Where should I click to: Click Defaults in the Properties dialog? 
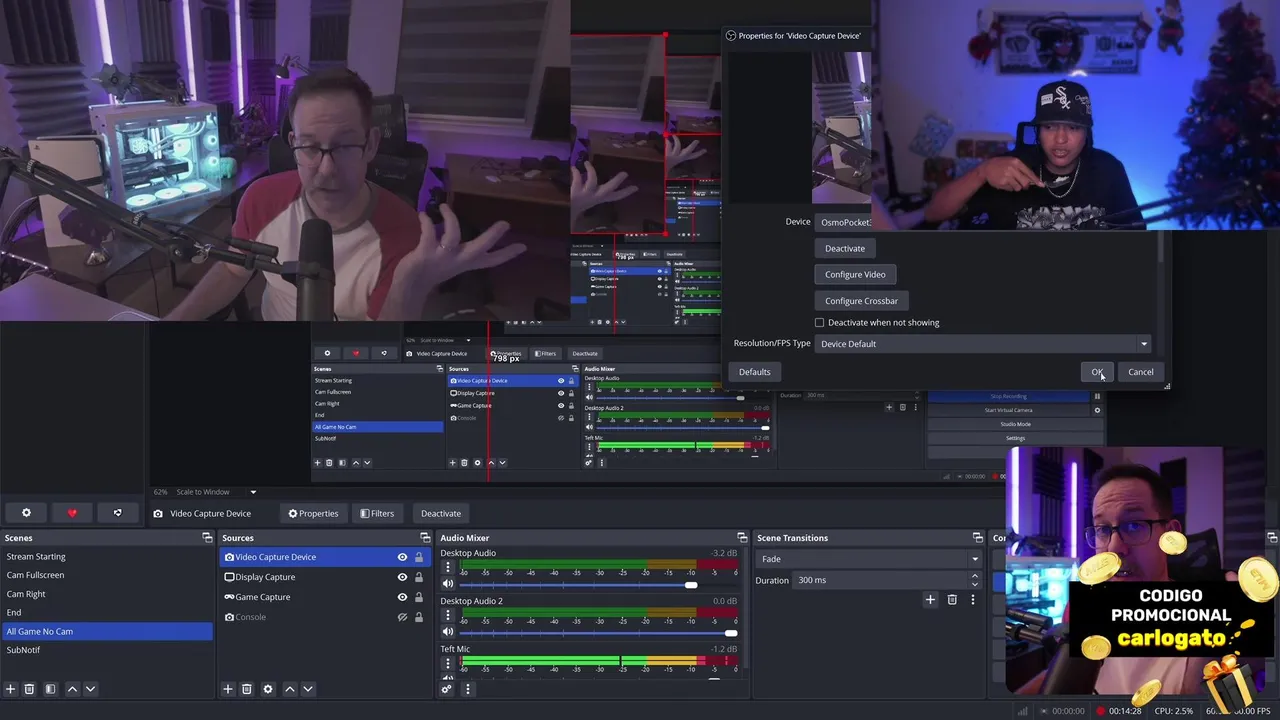click(x=755, y=372)
